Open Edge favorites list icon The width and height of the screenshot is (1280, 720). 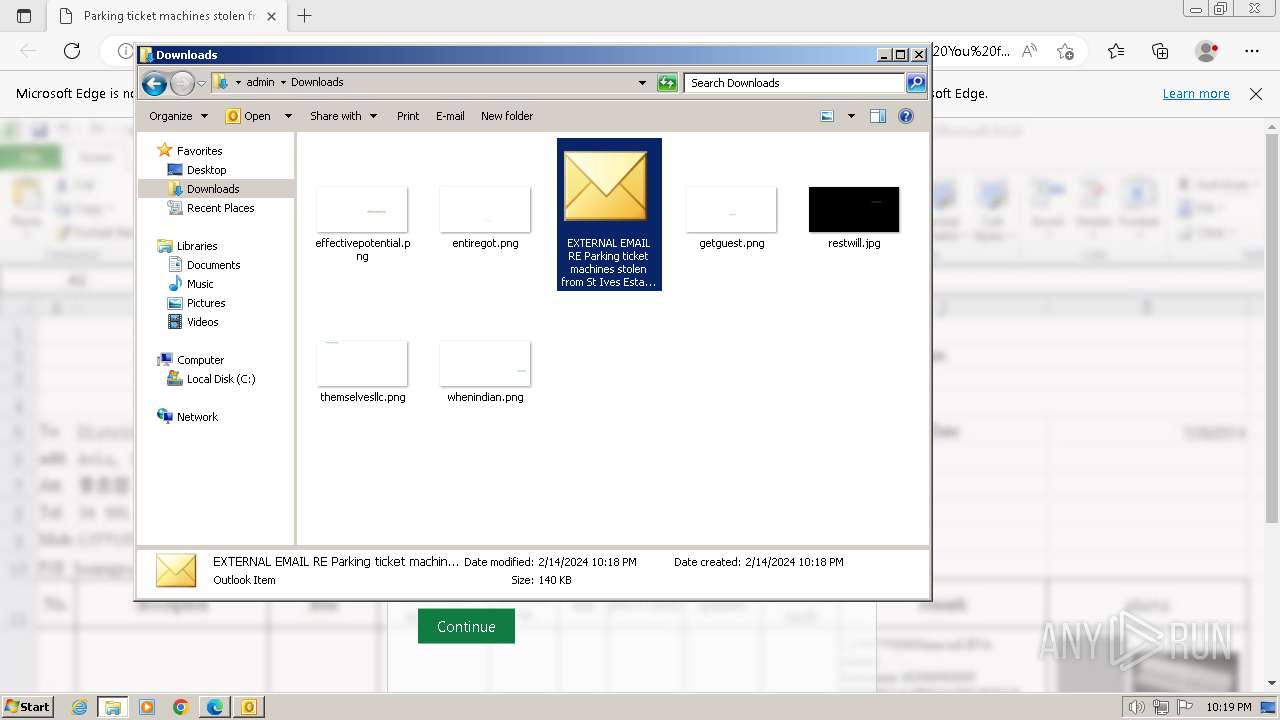(x=1116, y=51)
